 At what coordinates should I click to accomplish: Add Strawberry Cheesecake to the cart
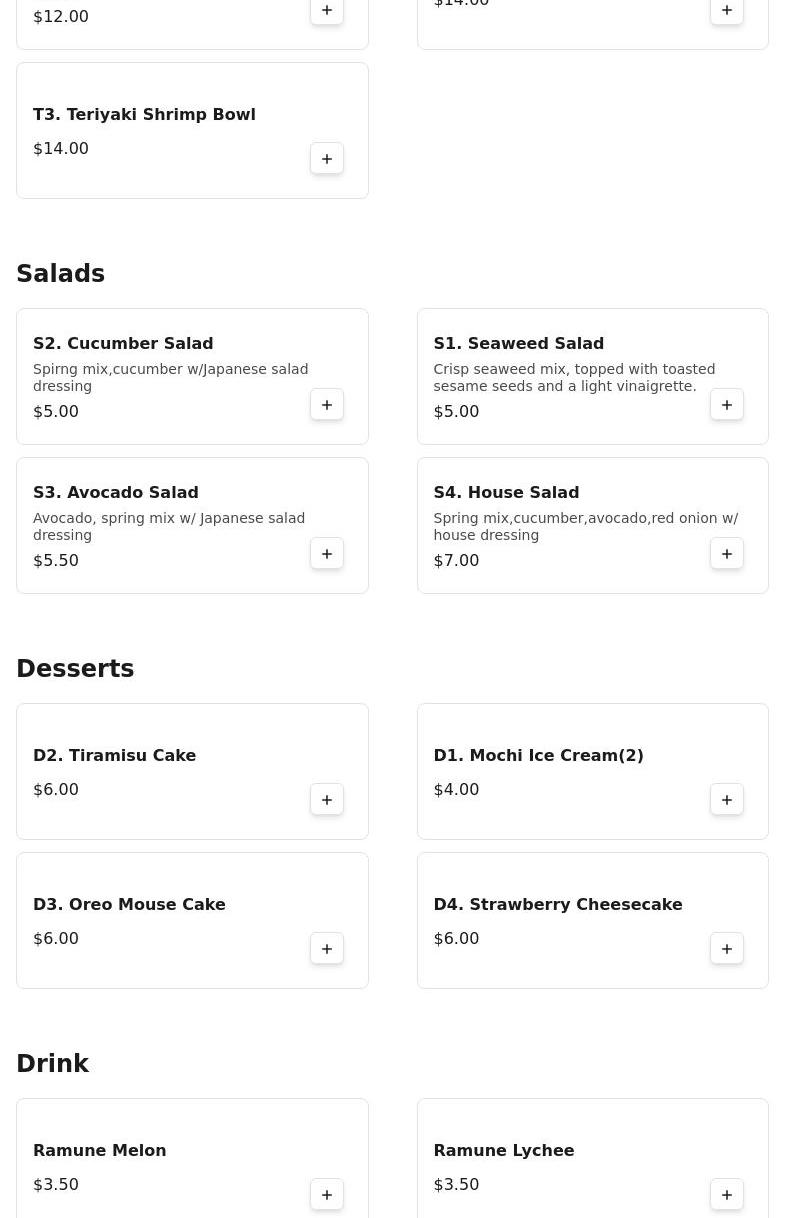(727, 949)
